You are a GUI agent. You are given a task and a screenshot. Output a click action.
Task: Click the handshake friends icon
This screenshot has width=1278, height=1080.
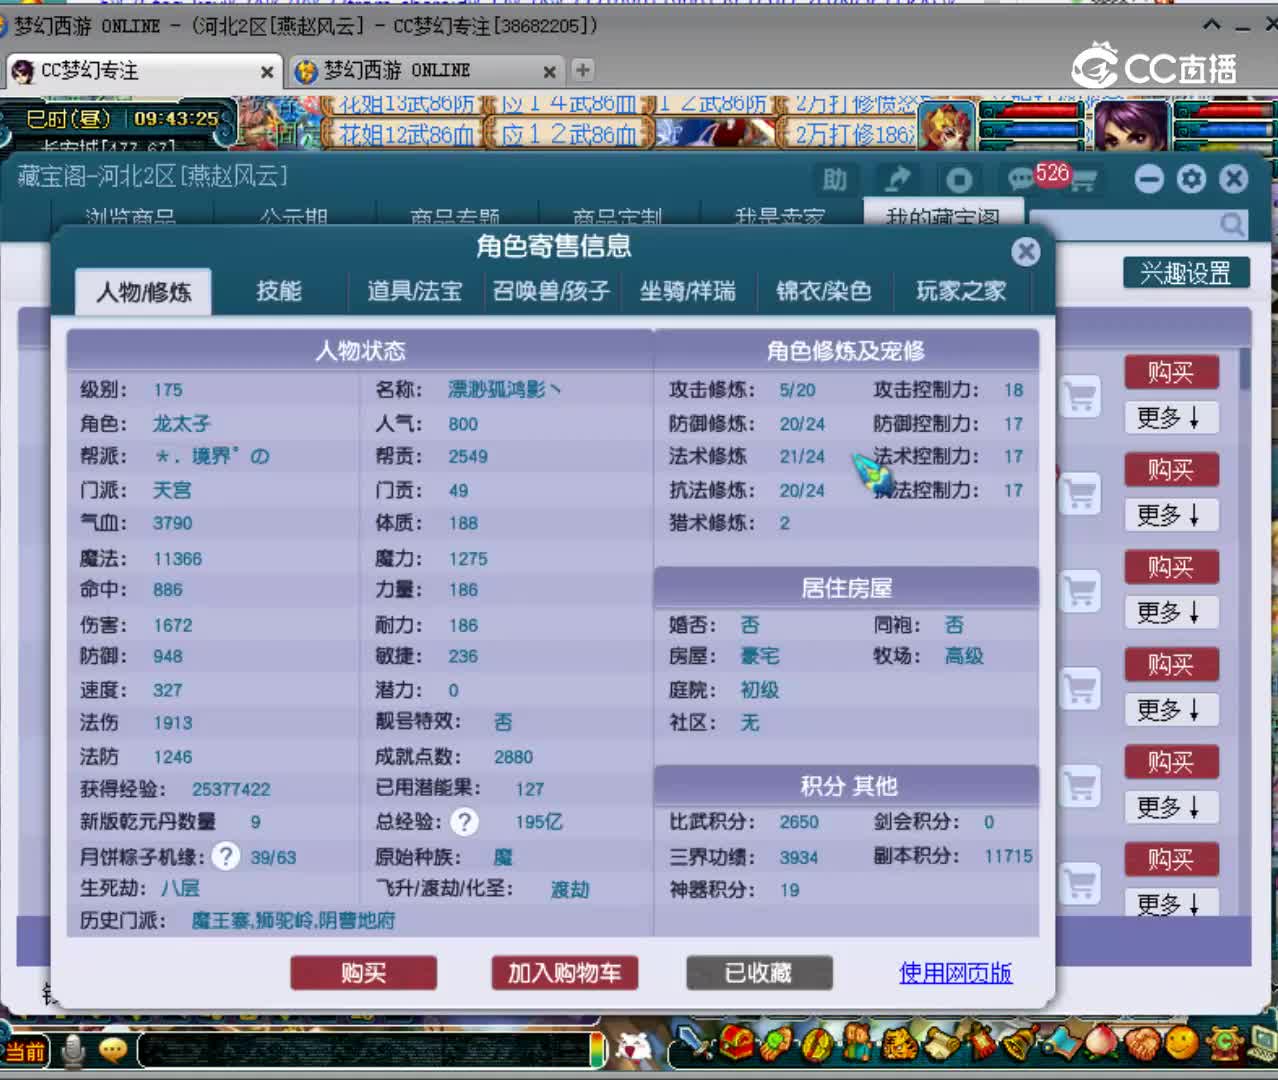coord(1142,1043)
